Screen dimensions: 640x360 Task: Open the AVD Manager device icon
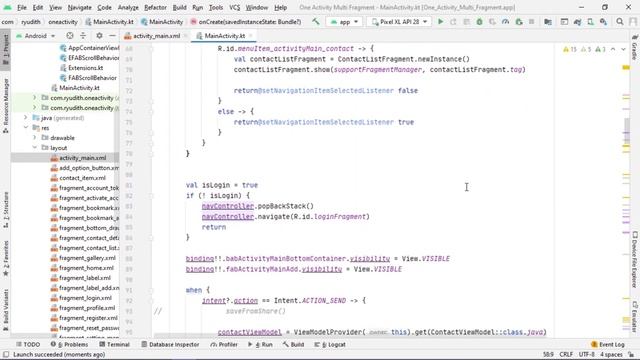(x=591, y=22)
